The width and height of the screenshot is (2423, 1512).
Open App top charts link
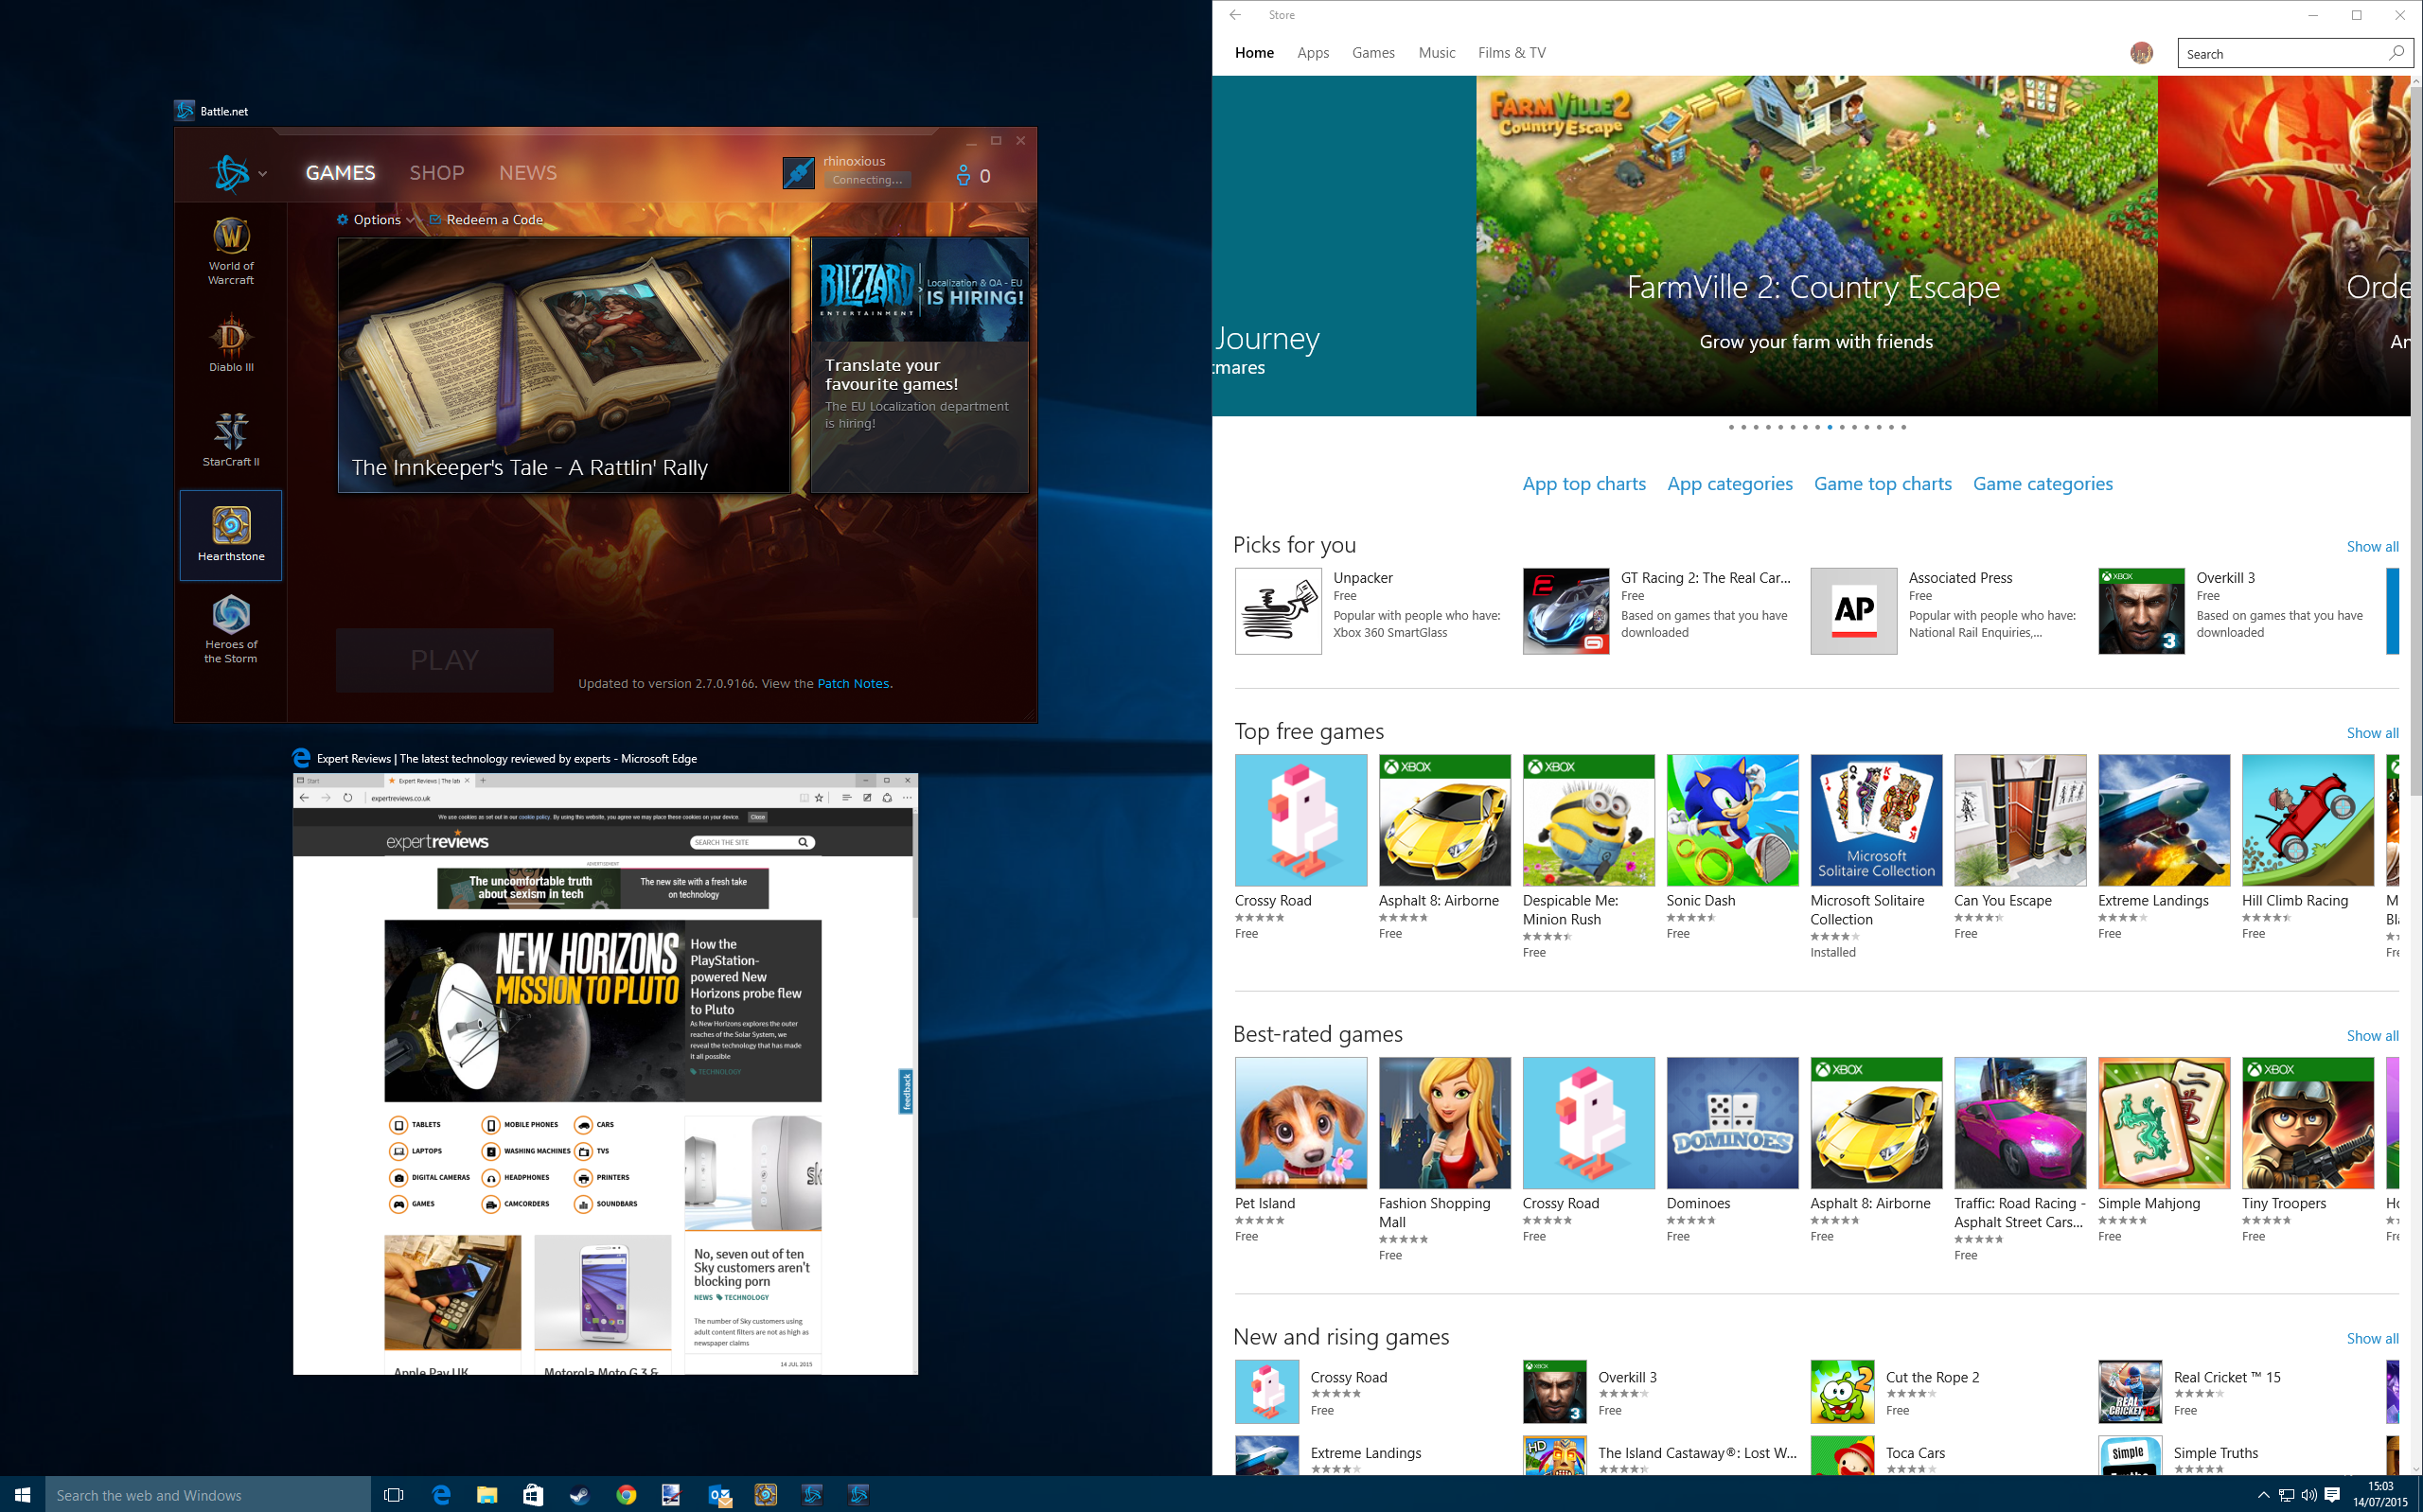pyautogui.click(x=1584, y=484)
